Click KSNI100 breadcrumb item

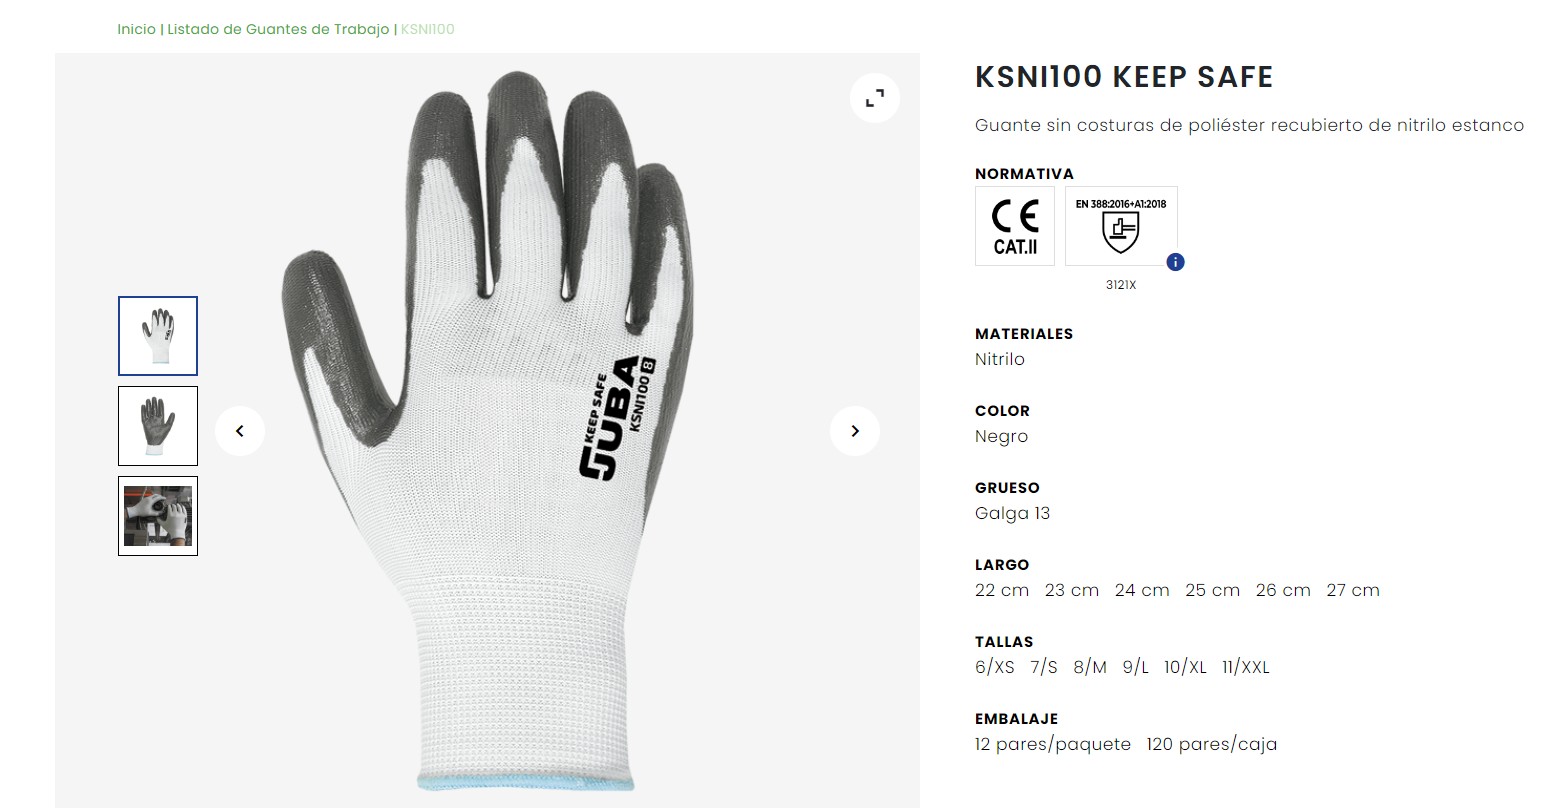(x=428, y=29)
